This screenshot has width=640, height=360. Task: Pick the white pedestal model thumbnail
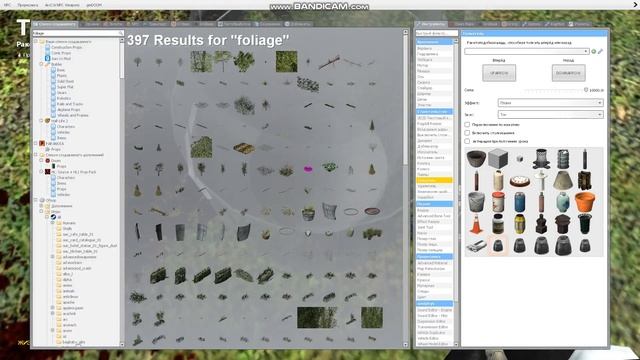click(541, 180)
